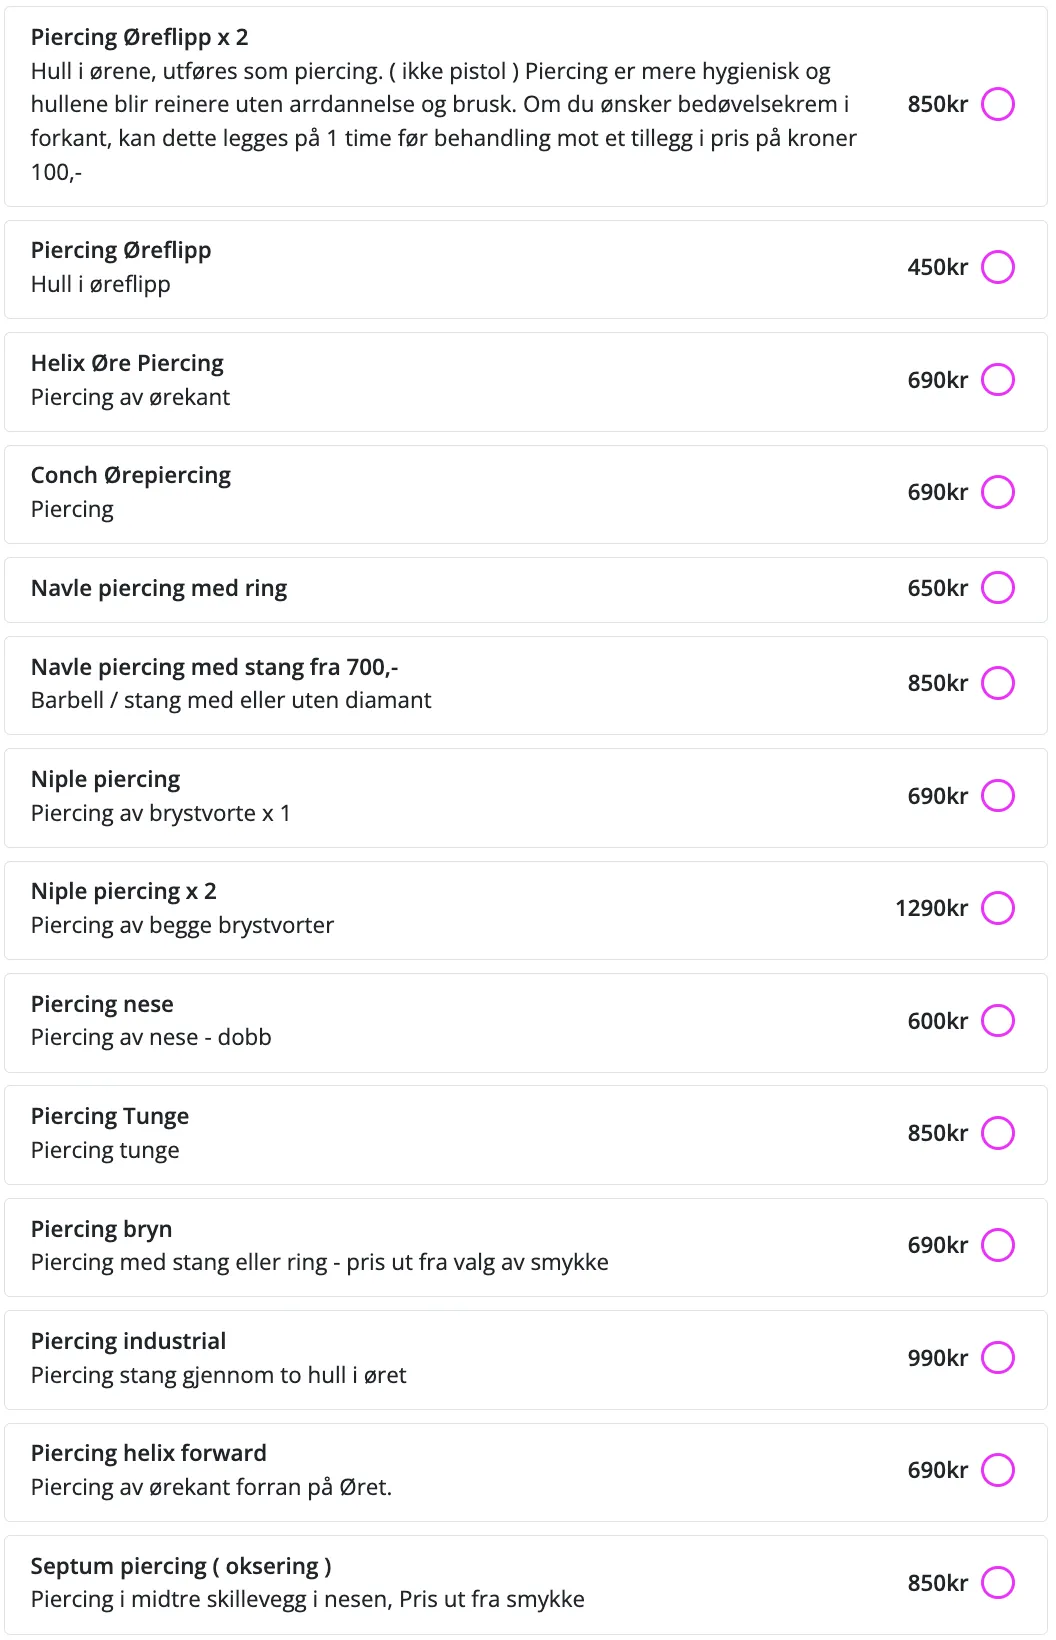Choose Niple piercing x 2 for 1290kr

click(x=997, y=908)
